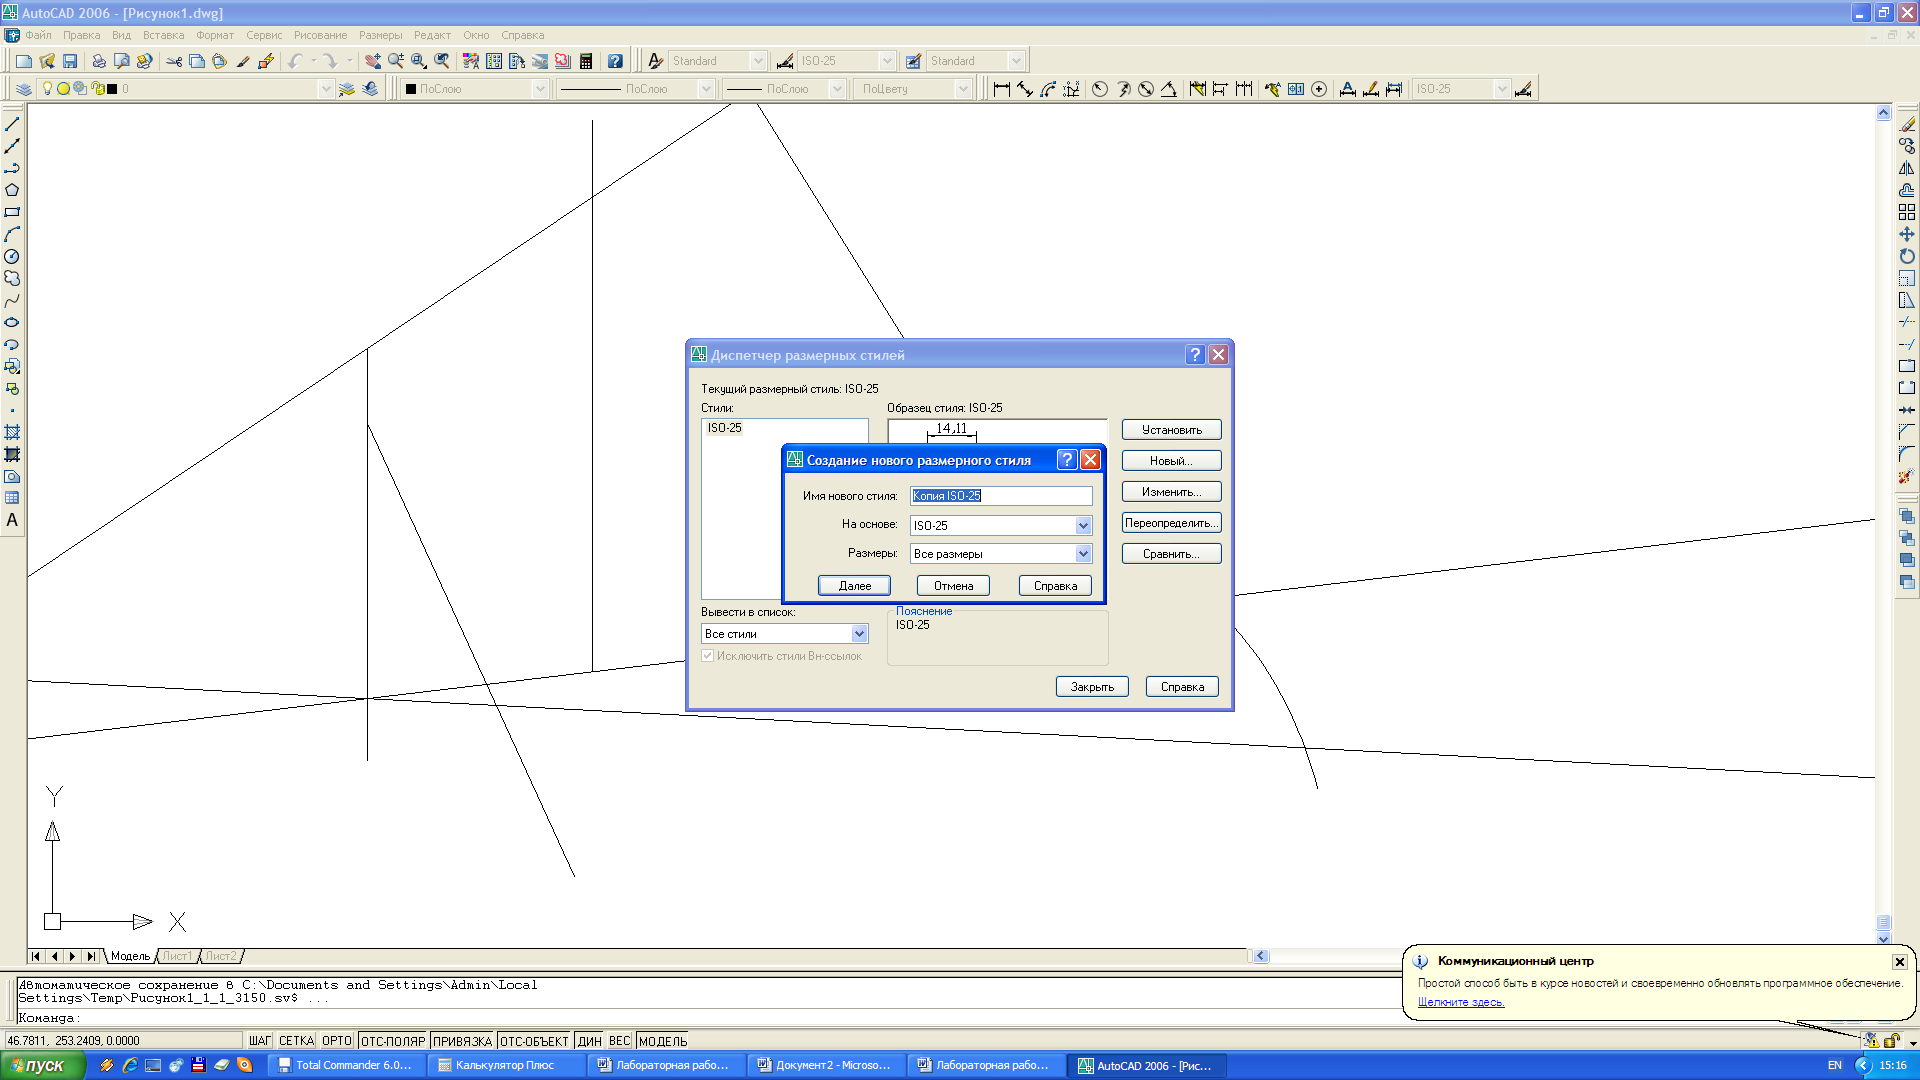This screenshot has height=1080, width=1920.
Task: Click the Отмена button
Action: coord(953,586)
